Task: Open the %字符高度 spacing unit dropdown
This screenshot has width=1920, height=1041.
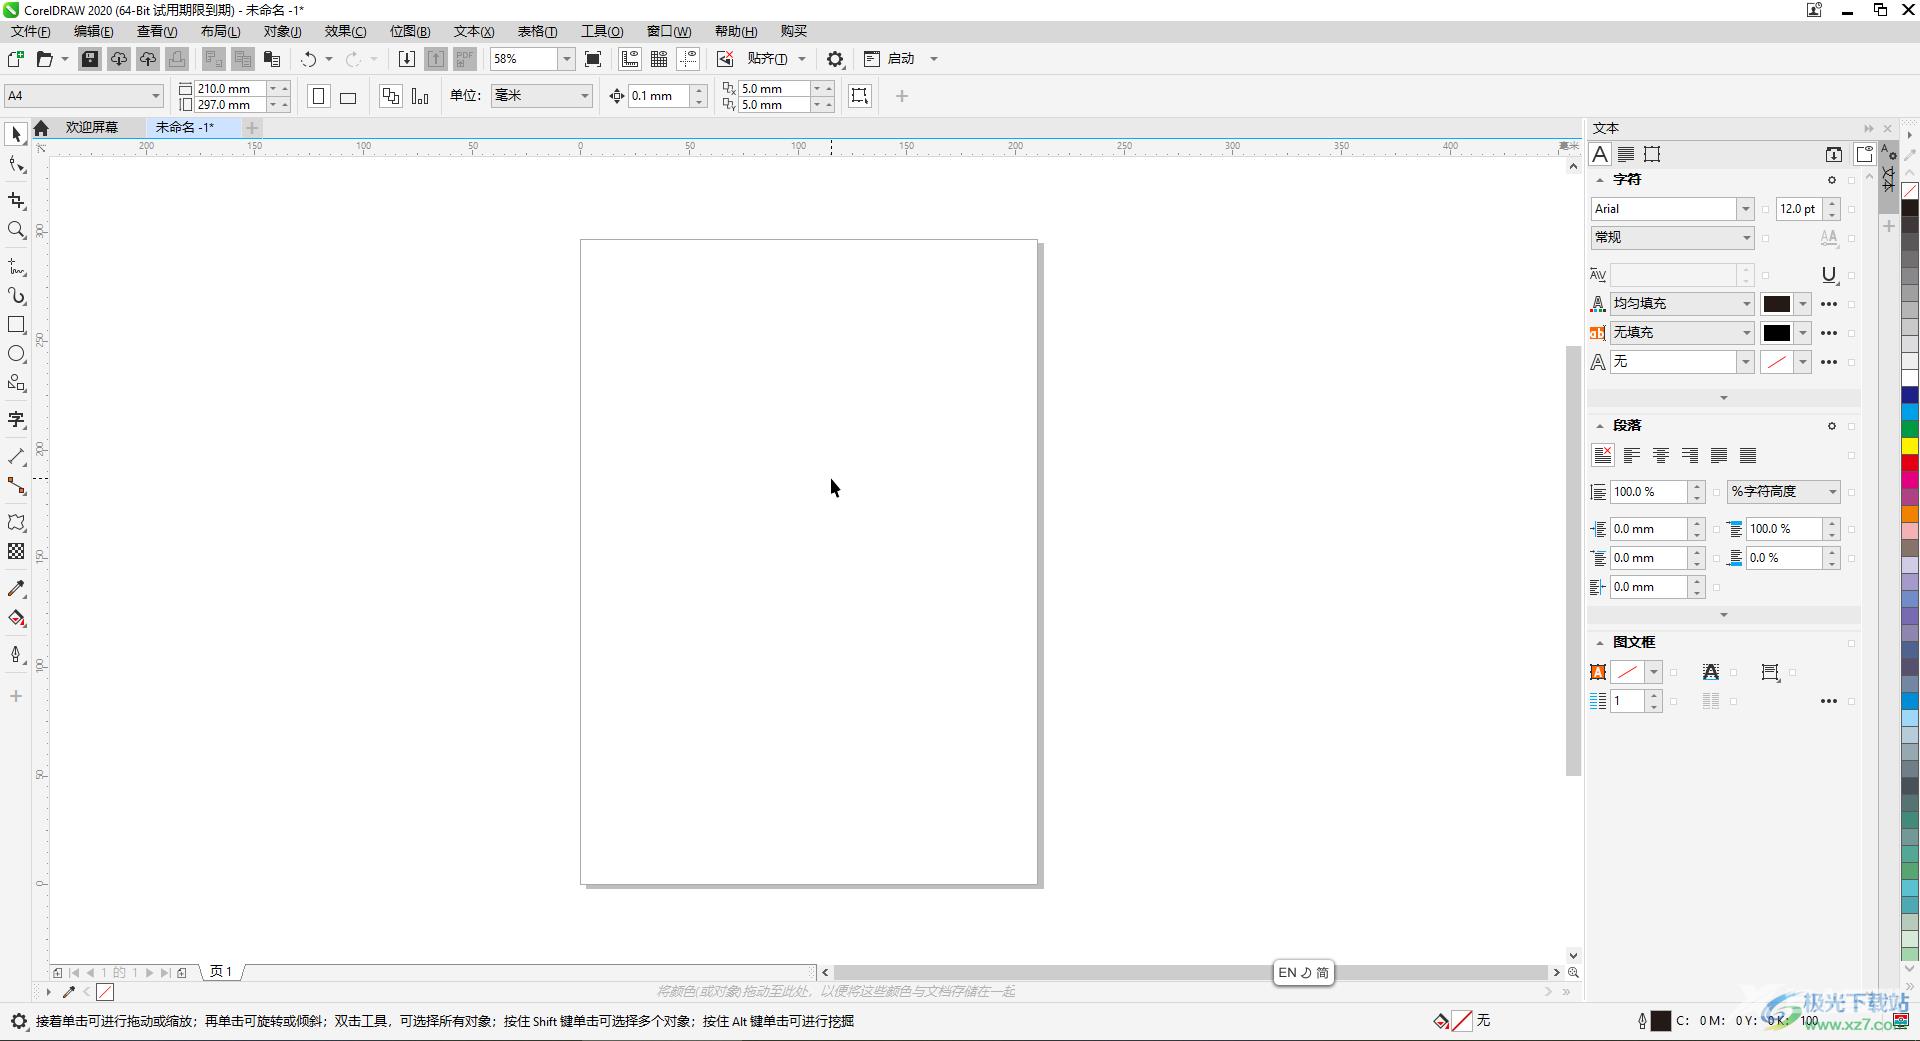Action: coord(1832,492)
